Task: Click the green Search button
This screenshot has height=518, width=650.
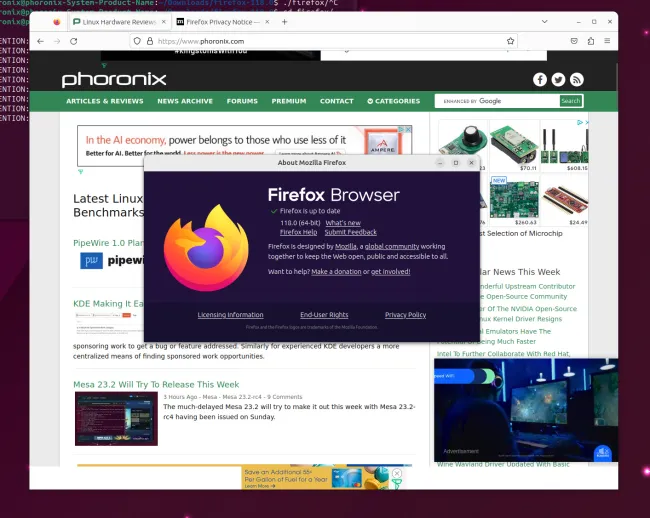Action: pyautogui.click(x=571, y=101)
